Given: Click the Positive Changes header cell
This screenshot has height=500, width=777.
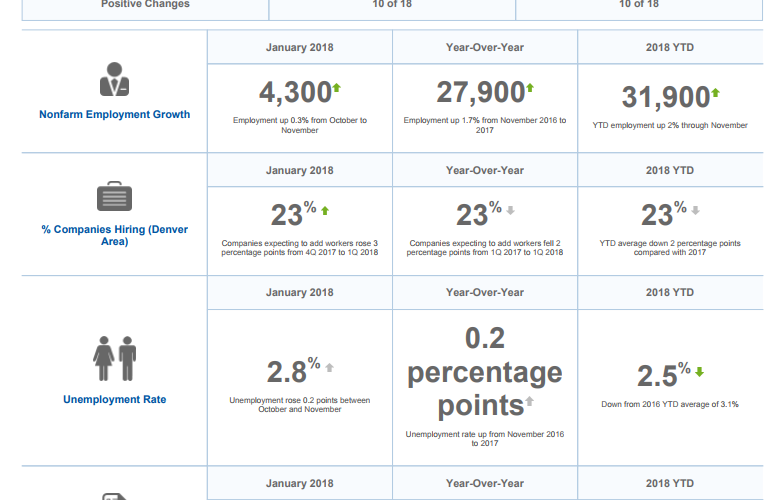Looking at the screenshot, I should pyautogui.click(x=145, y=5).
